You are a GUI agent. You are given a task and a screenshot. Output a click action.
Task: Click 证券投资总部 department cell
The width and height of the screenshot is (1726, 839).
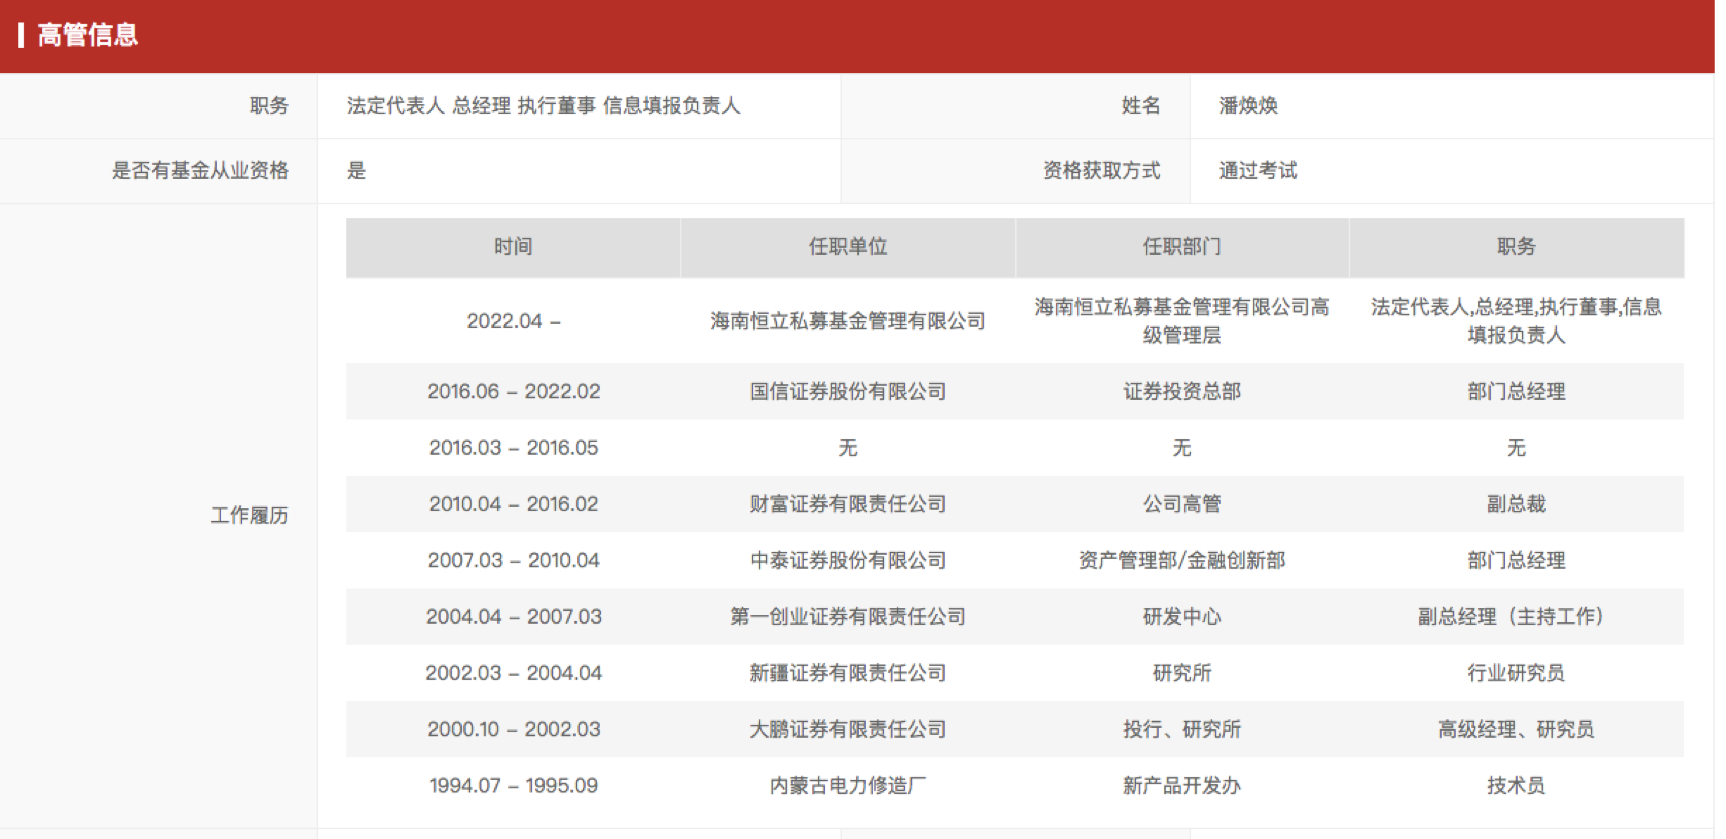[x=1182, y=391]
